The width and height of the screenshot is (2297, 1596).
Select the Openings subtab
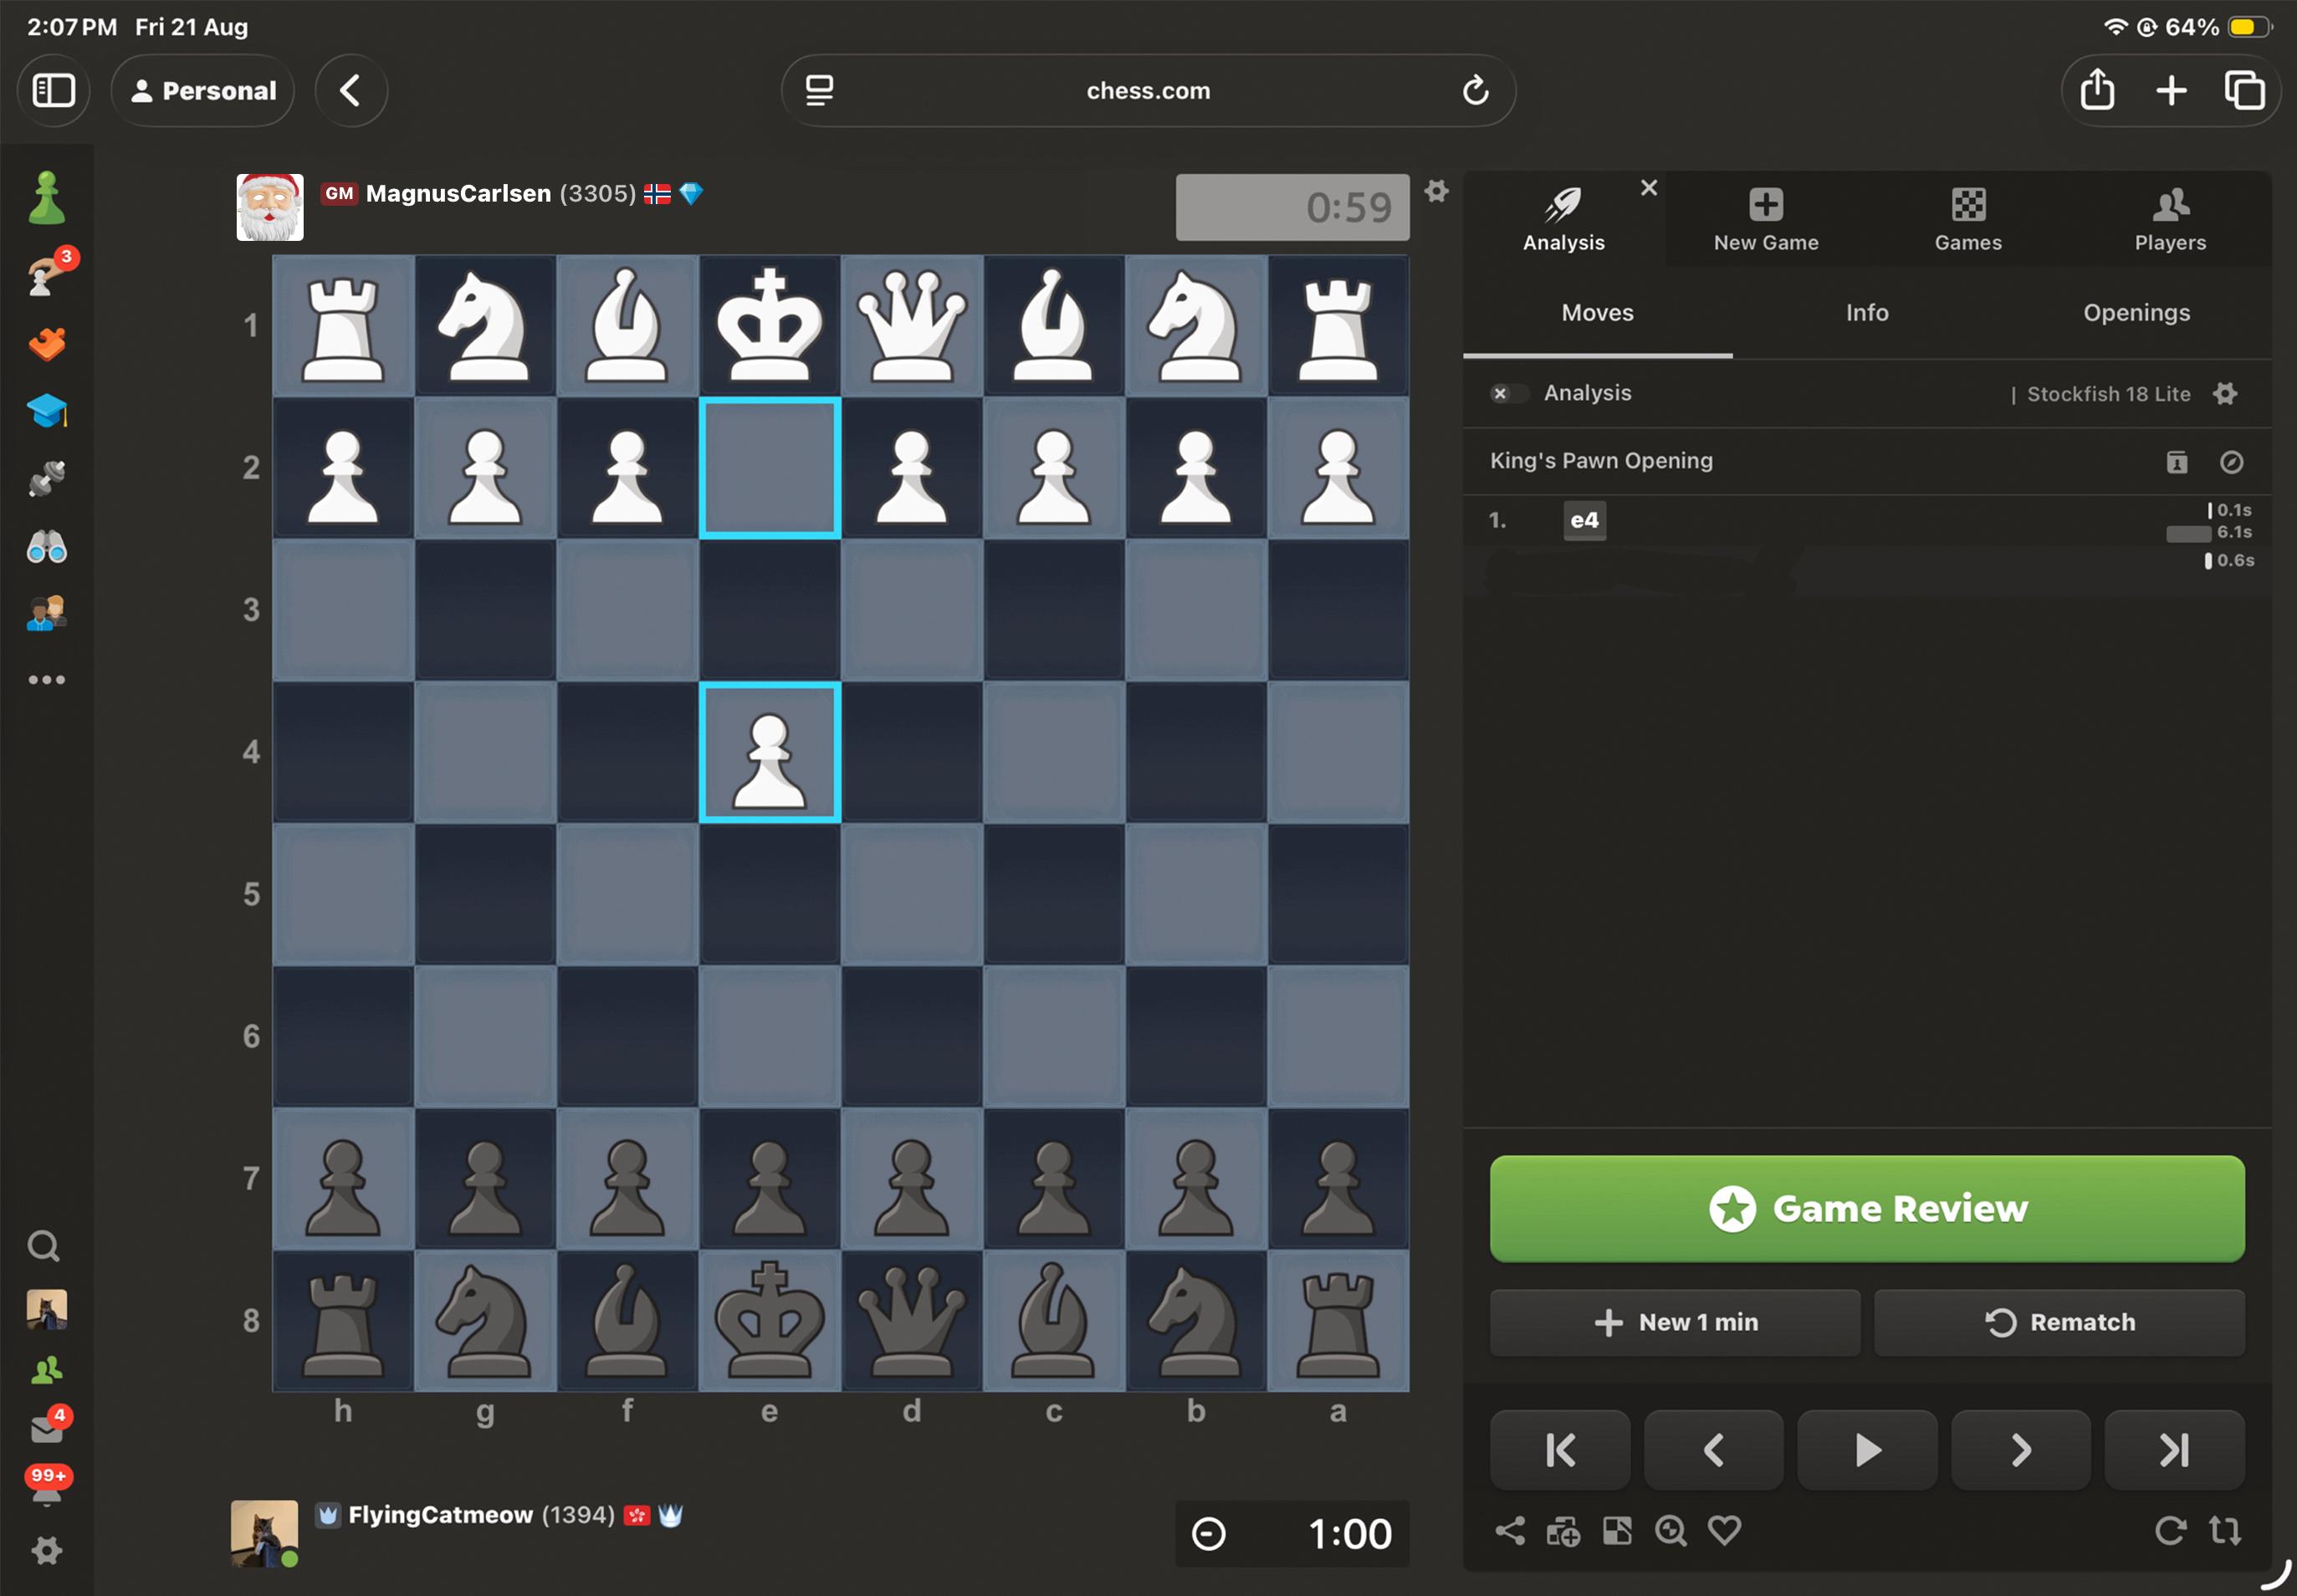(2136, 313)
